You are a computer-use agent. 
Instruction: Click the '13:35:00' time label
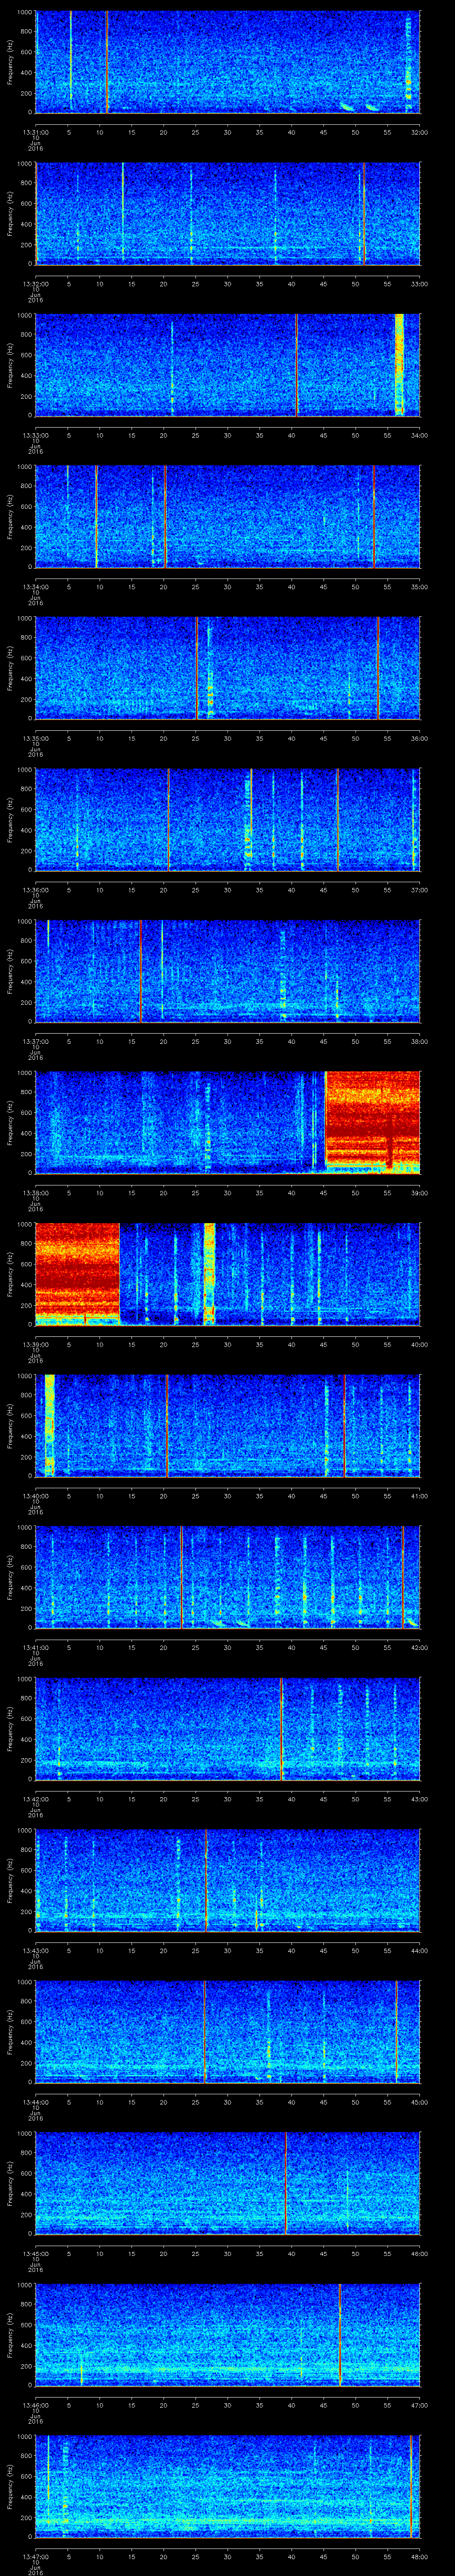(x=35, y=738)
